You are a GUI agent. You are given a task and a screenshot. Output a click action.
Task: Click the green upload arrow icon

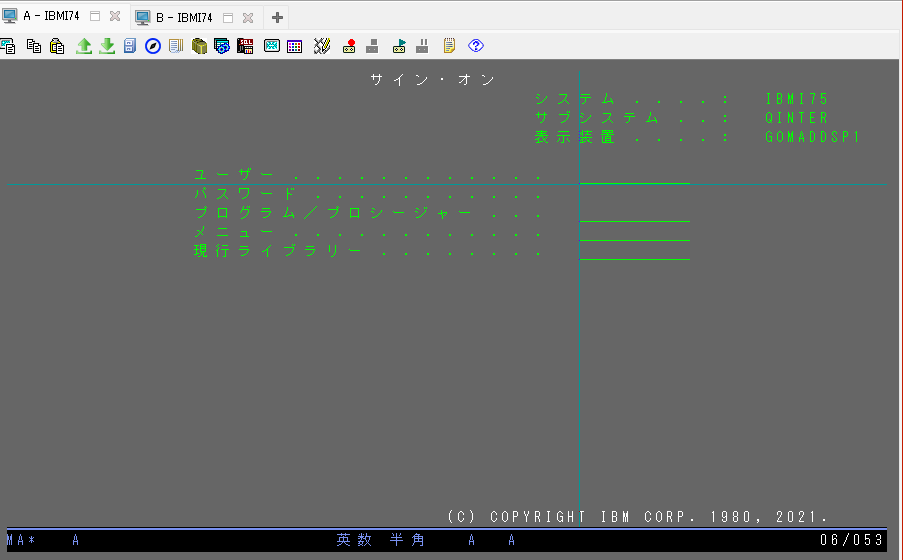point(84,46)
